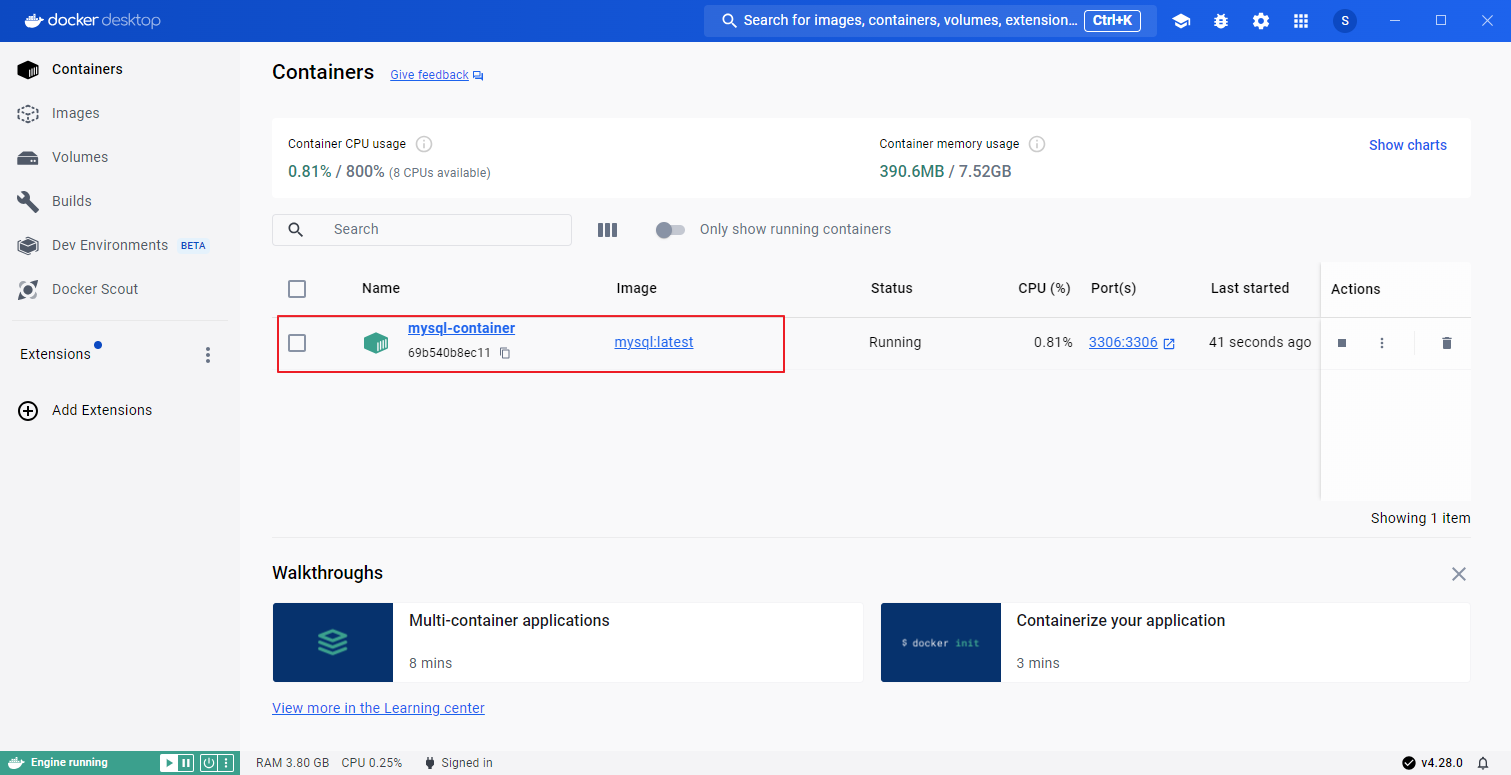This screenshot has width=1511, height=775.
Task: Open notifications bell icon
Action: 1483,763
